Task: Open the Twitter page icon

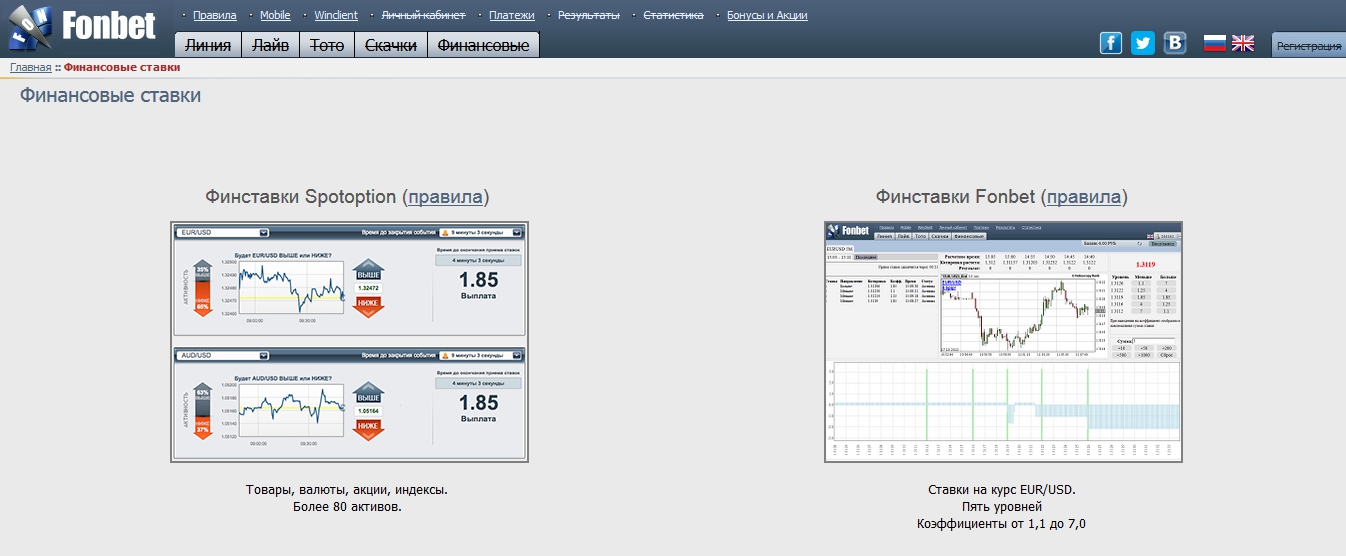Action: tap(1143, 43)
